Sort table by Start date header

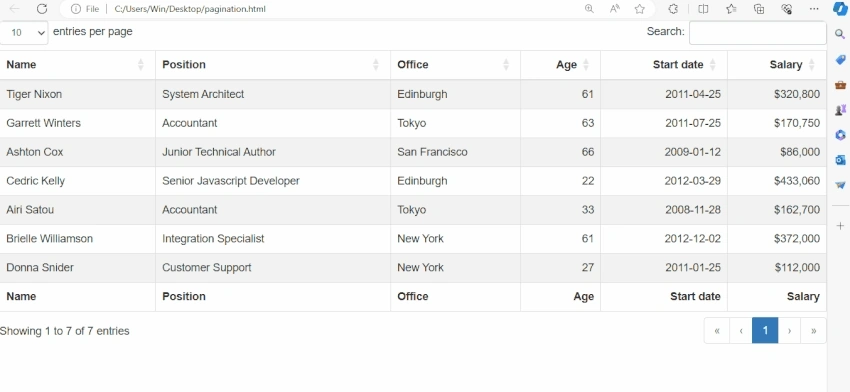(x=664, y=65)
